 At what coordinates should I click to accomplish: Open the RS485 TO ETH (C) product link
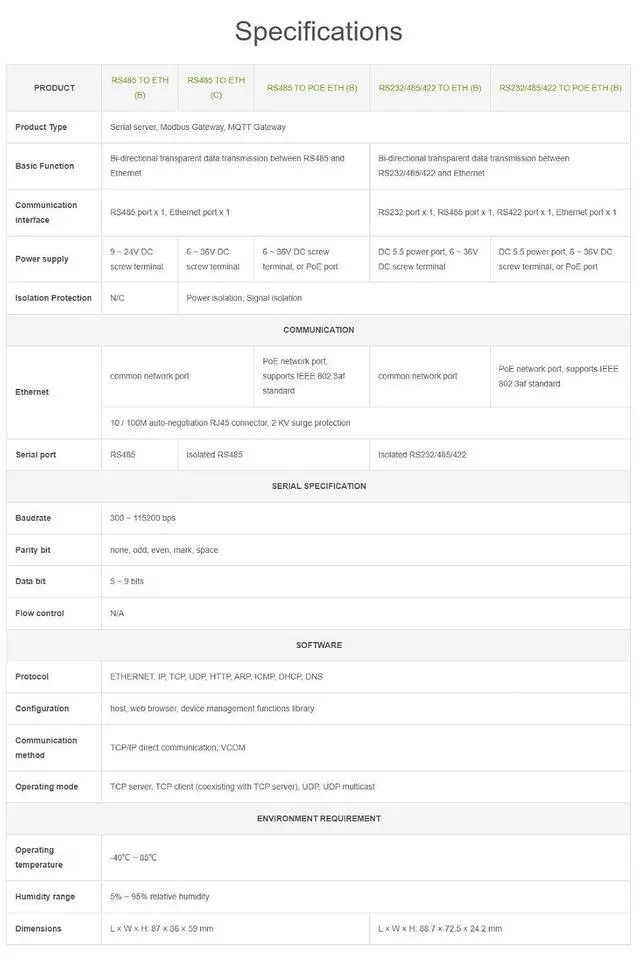tap(216, 88)
